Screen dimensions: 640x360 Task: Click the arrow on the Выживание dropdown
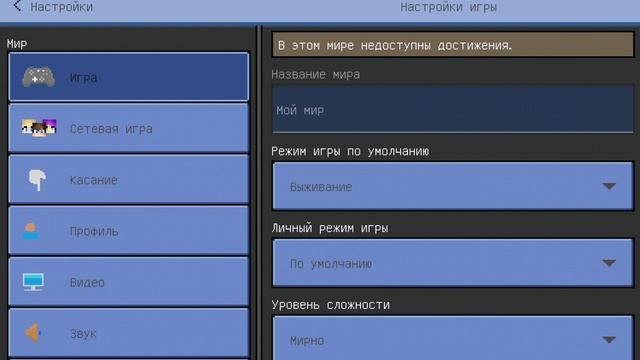pos(609,187)
